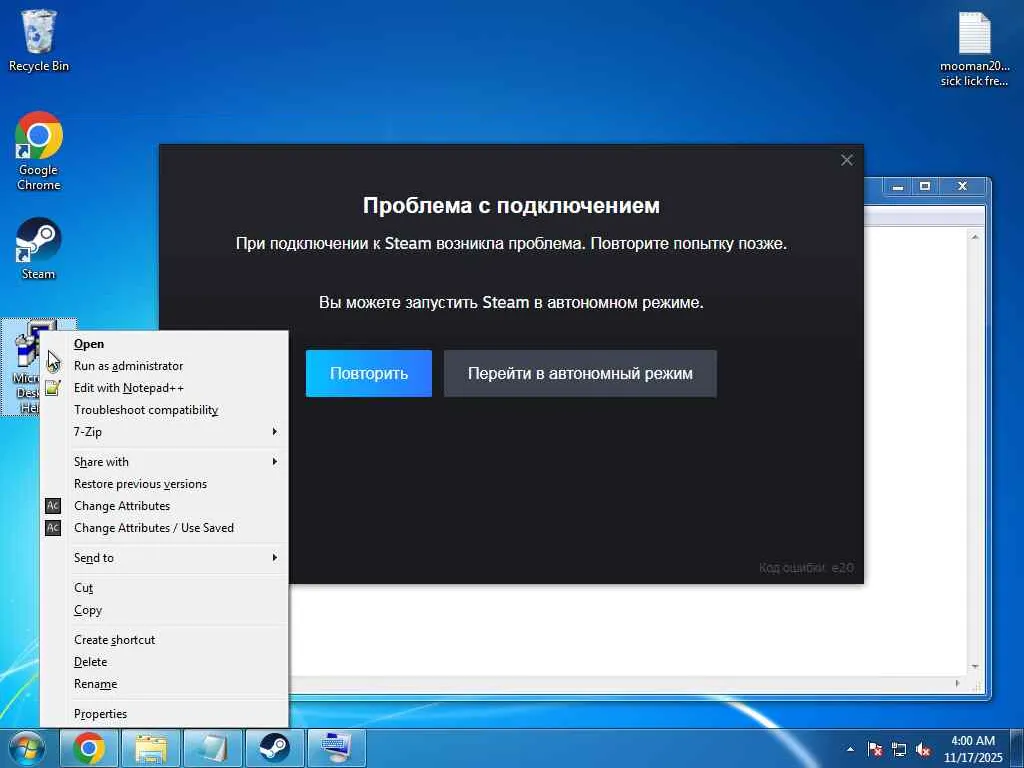The image size is (1024, 768).
Task: Click the Notepad++ icon beside Edit with Notepad++
Action: 53,388
